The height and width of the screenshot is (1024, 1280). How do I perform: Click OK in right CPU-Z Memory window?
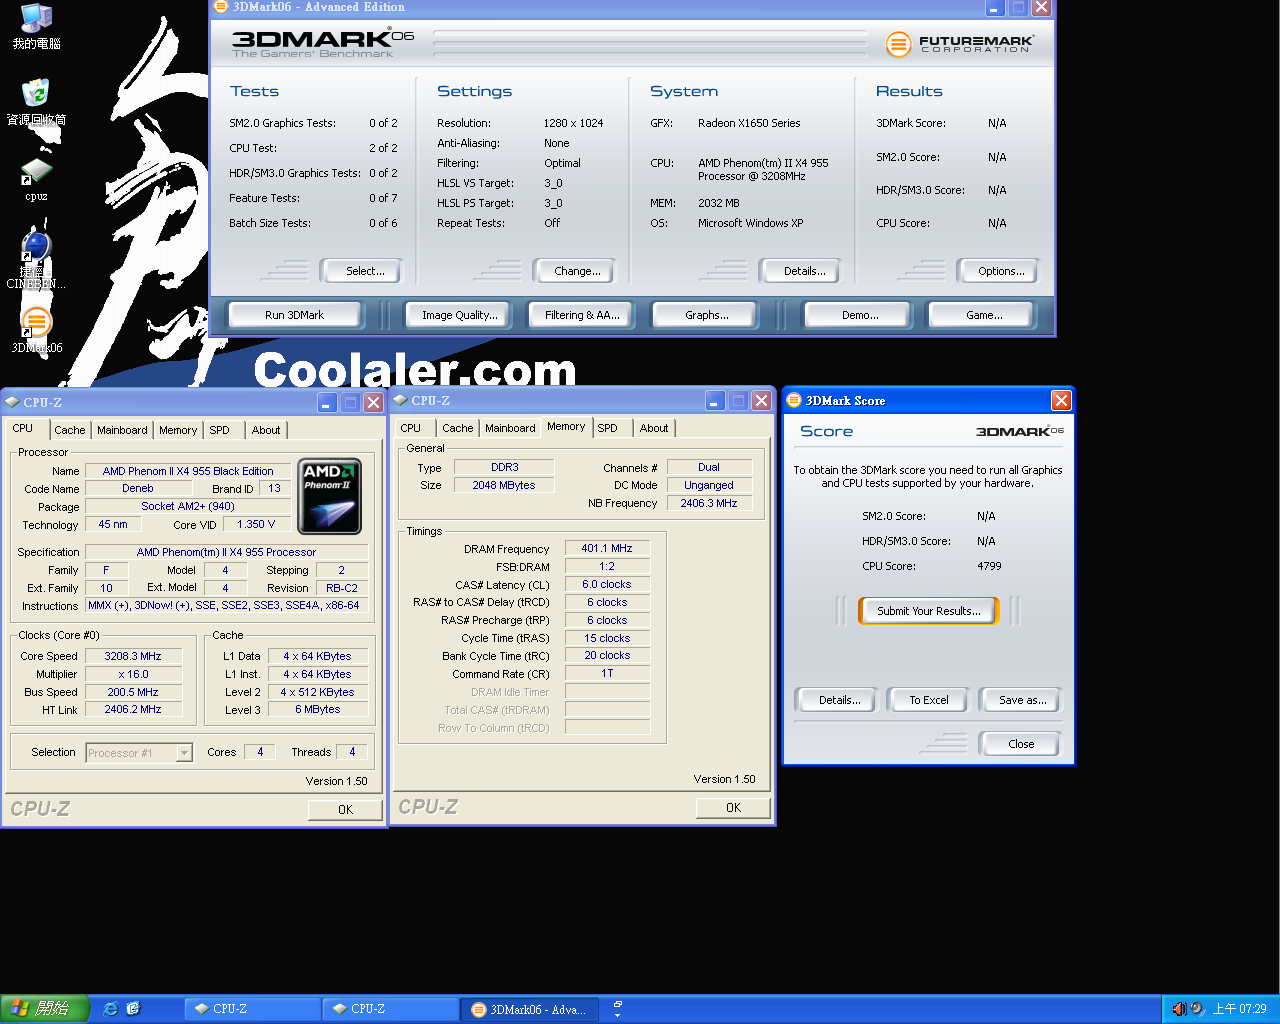point(733,808)
